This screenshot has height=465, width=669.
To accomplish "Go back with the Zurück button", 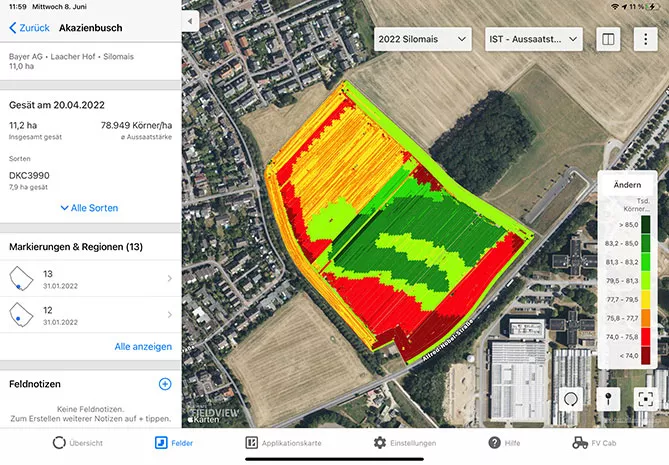I will coord(29,28).
